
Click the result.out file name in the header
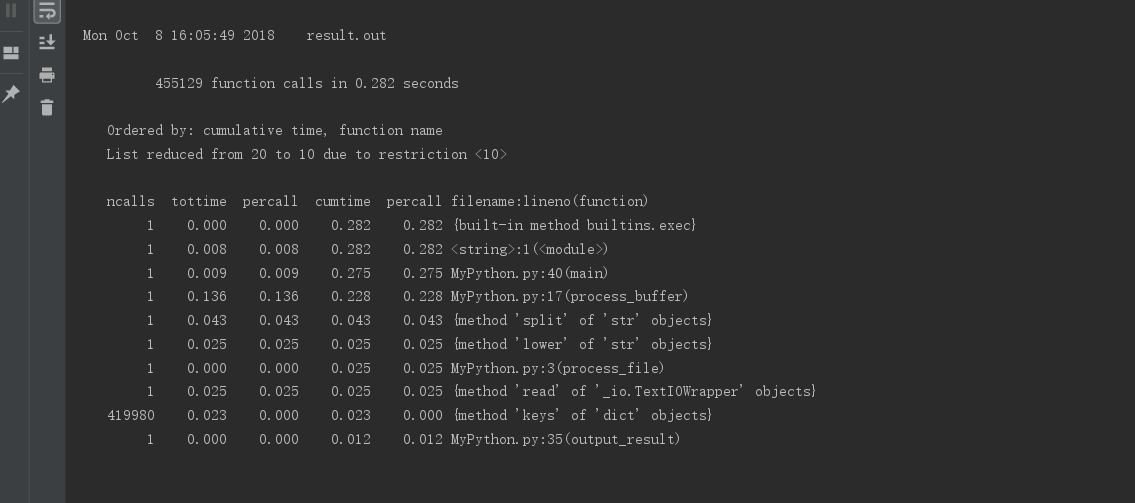(346, 35)
